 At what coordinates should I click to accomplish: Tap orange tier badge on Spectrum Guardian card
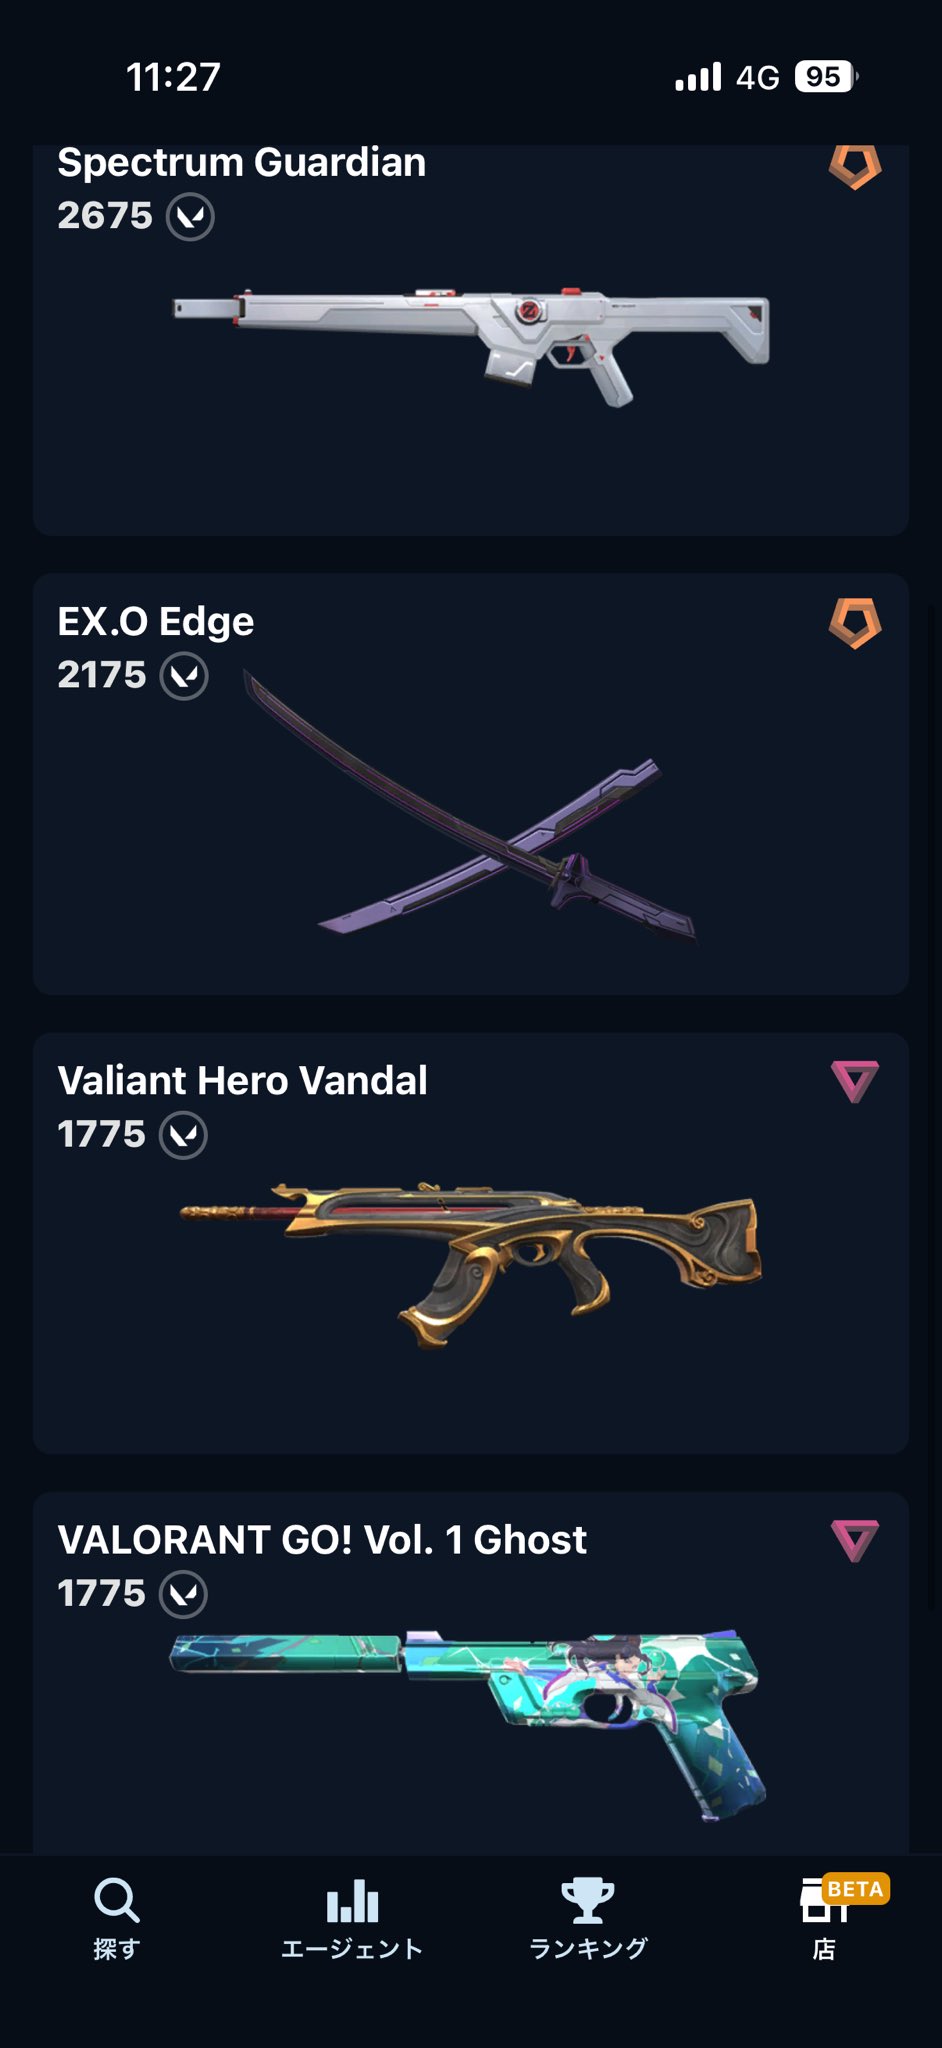tap(855, 166)
